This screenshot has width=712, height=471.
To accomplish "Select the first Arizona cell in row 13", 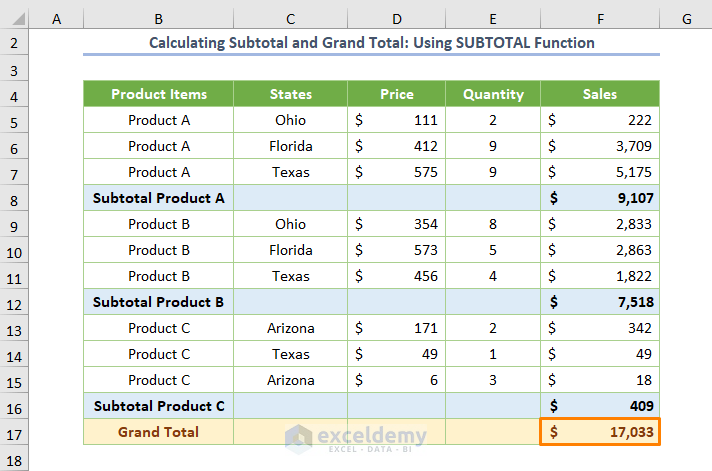I will click(x=290, y=328).
